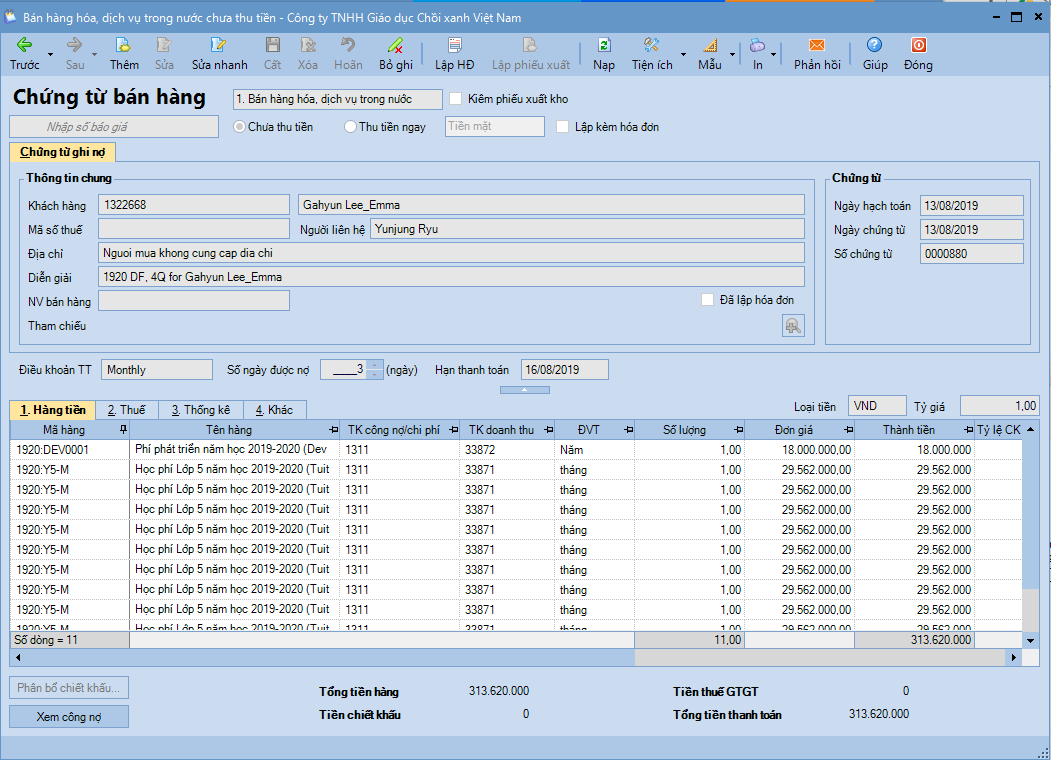Screen dimensions: 1051x760
Task: Click the Sửa nhanh quick edit icon
Action: (219, 45)
